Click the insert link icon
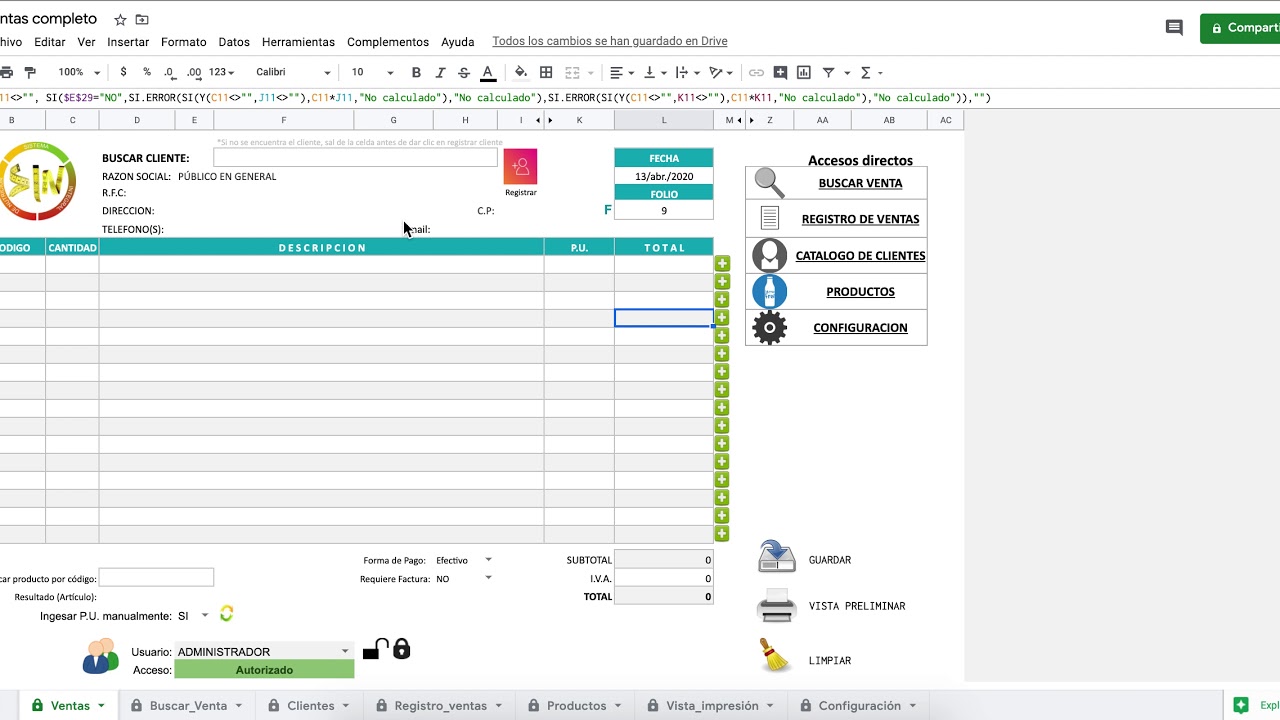The image size is (1280, 720). coord(756,72)
